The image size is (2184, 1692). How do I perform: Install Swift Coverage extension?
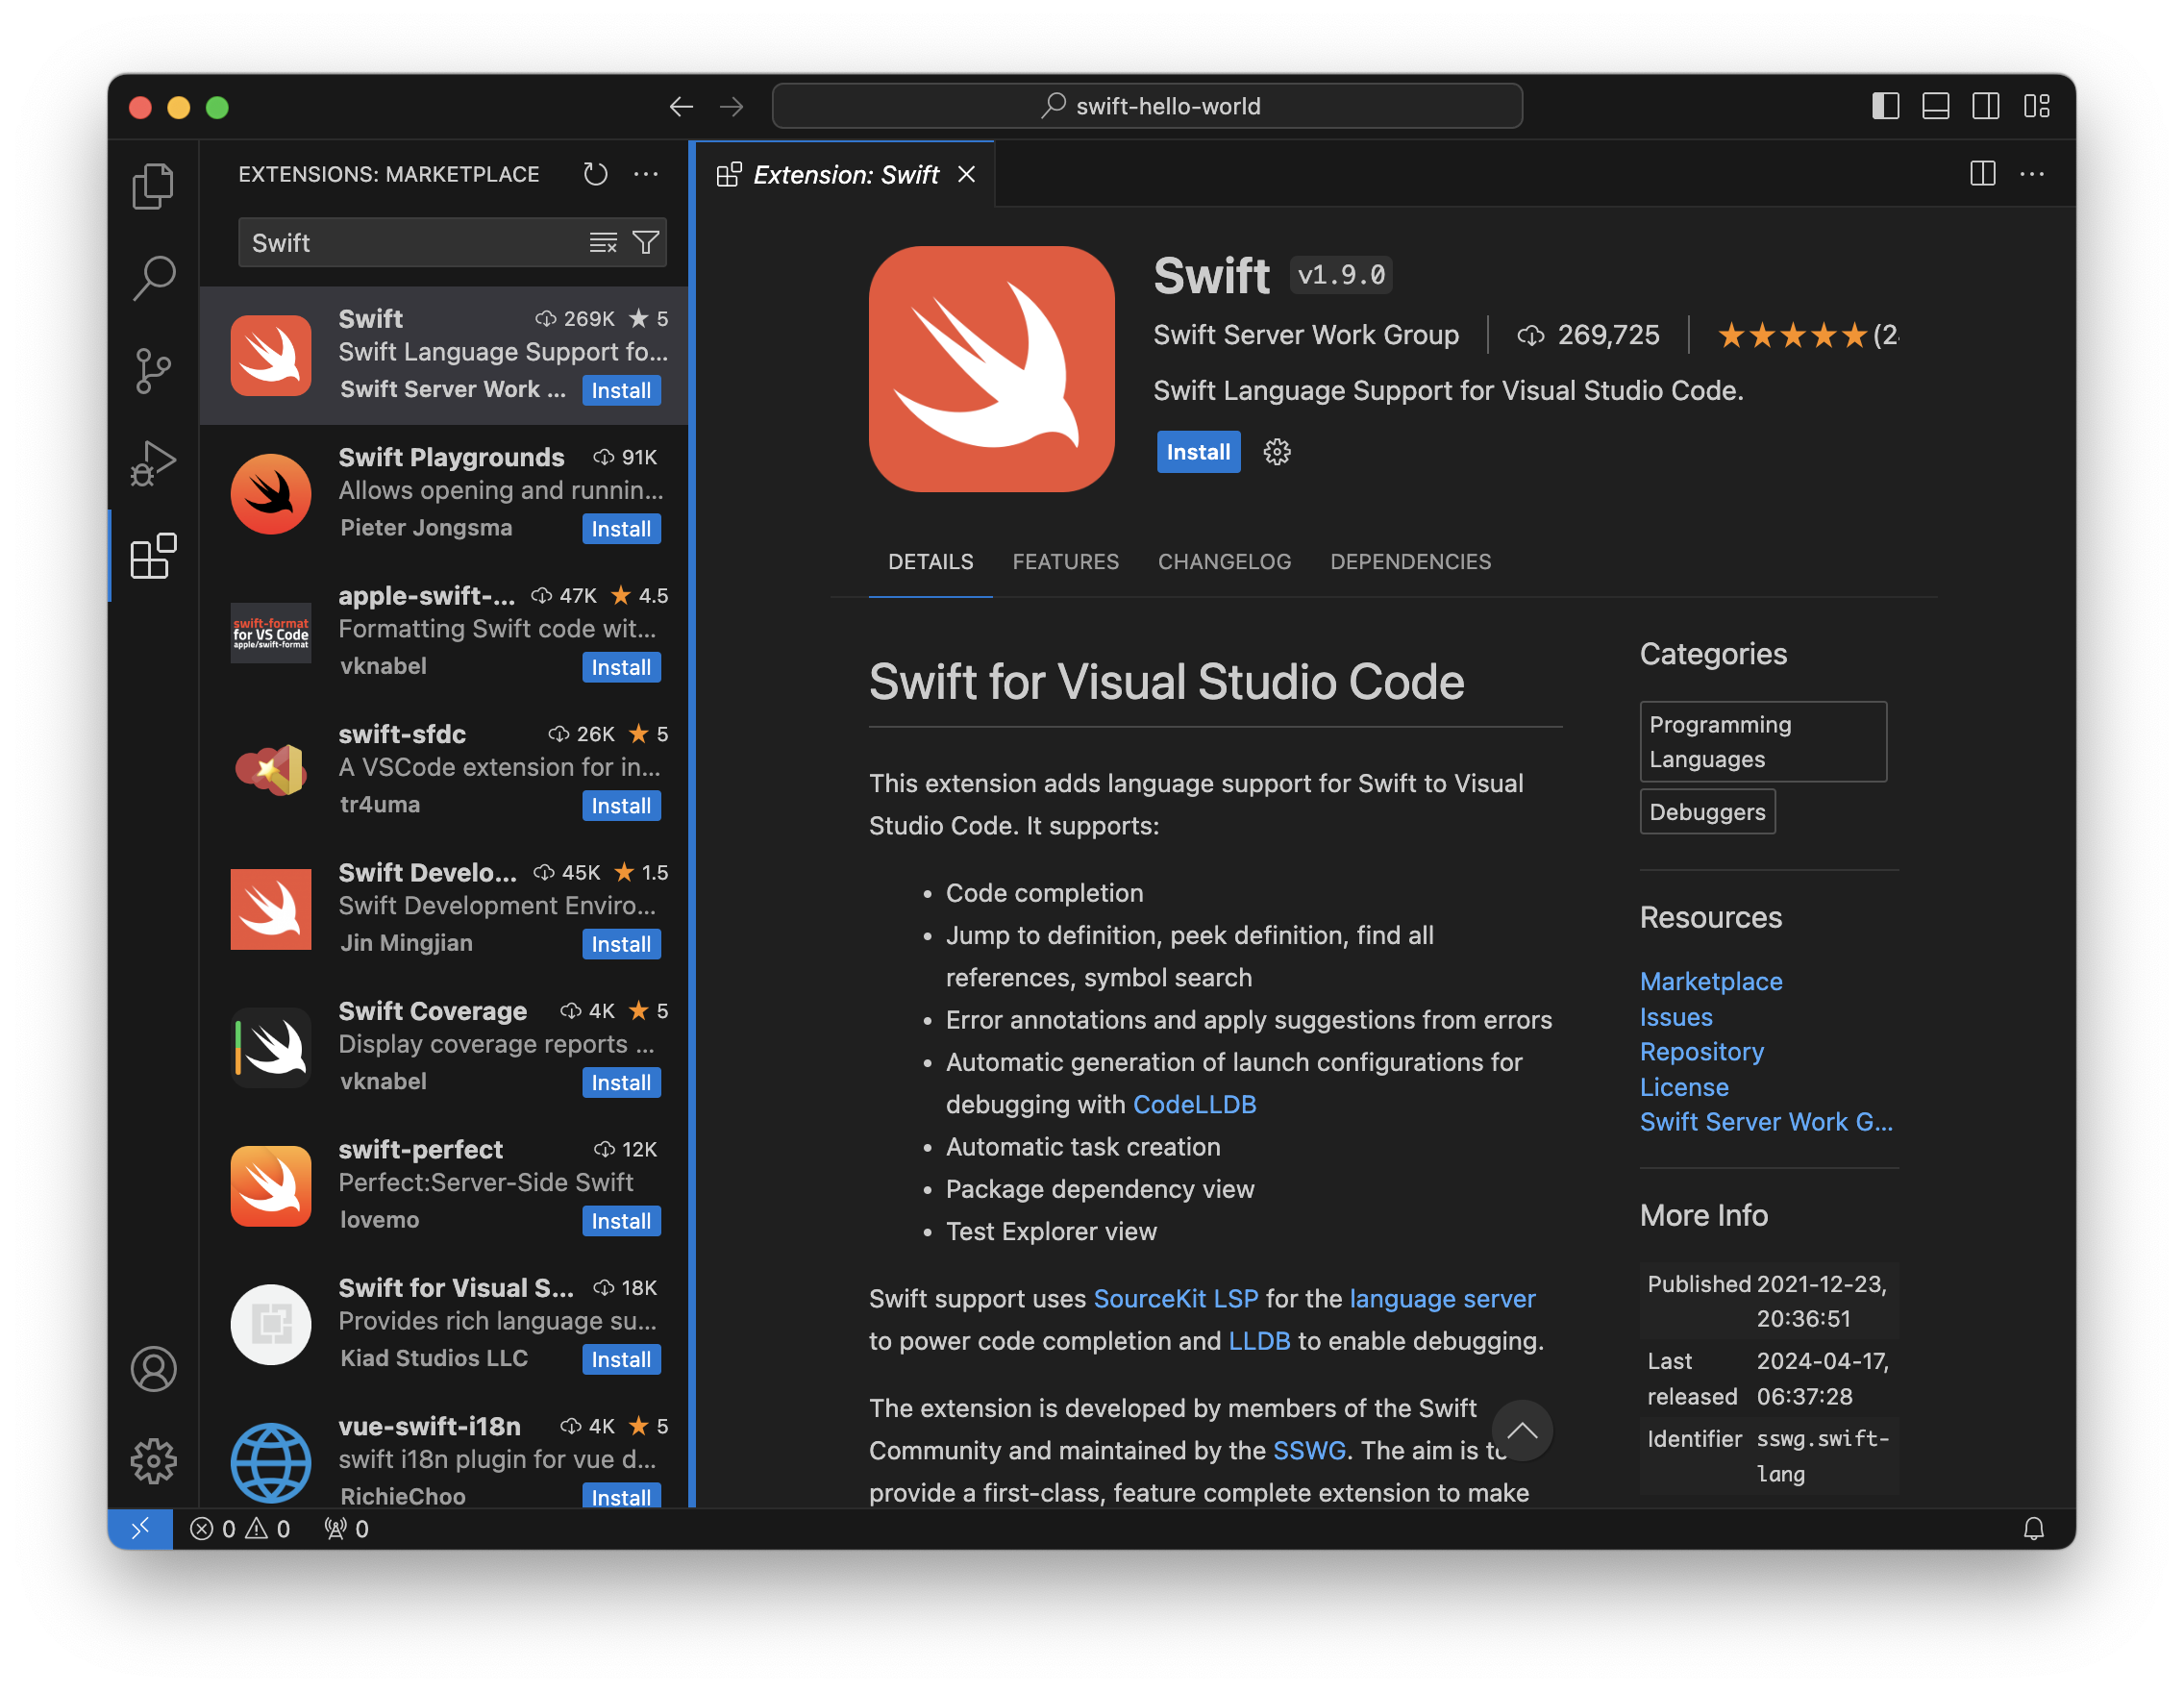click(621, 1083)
